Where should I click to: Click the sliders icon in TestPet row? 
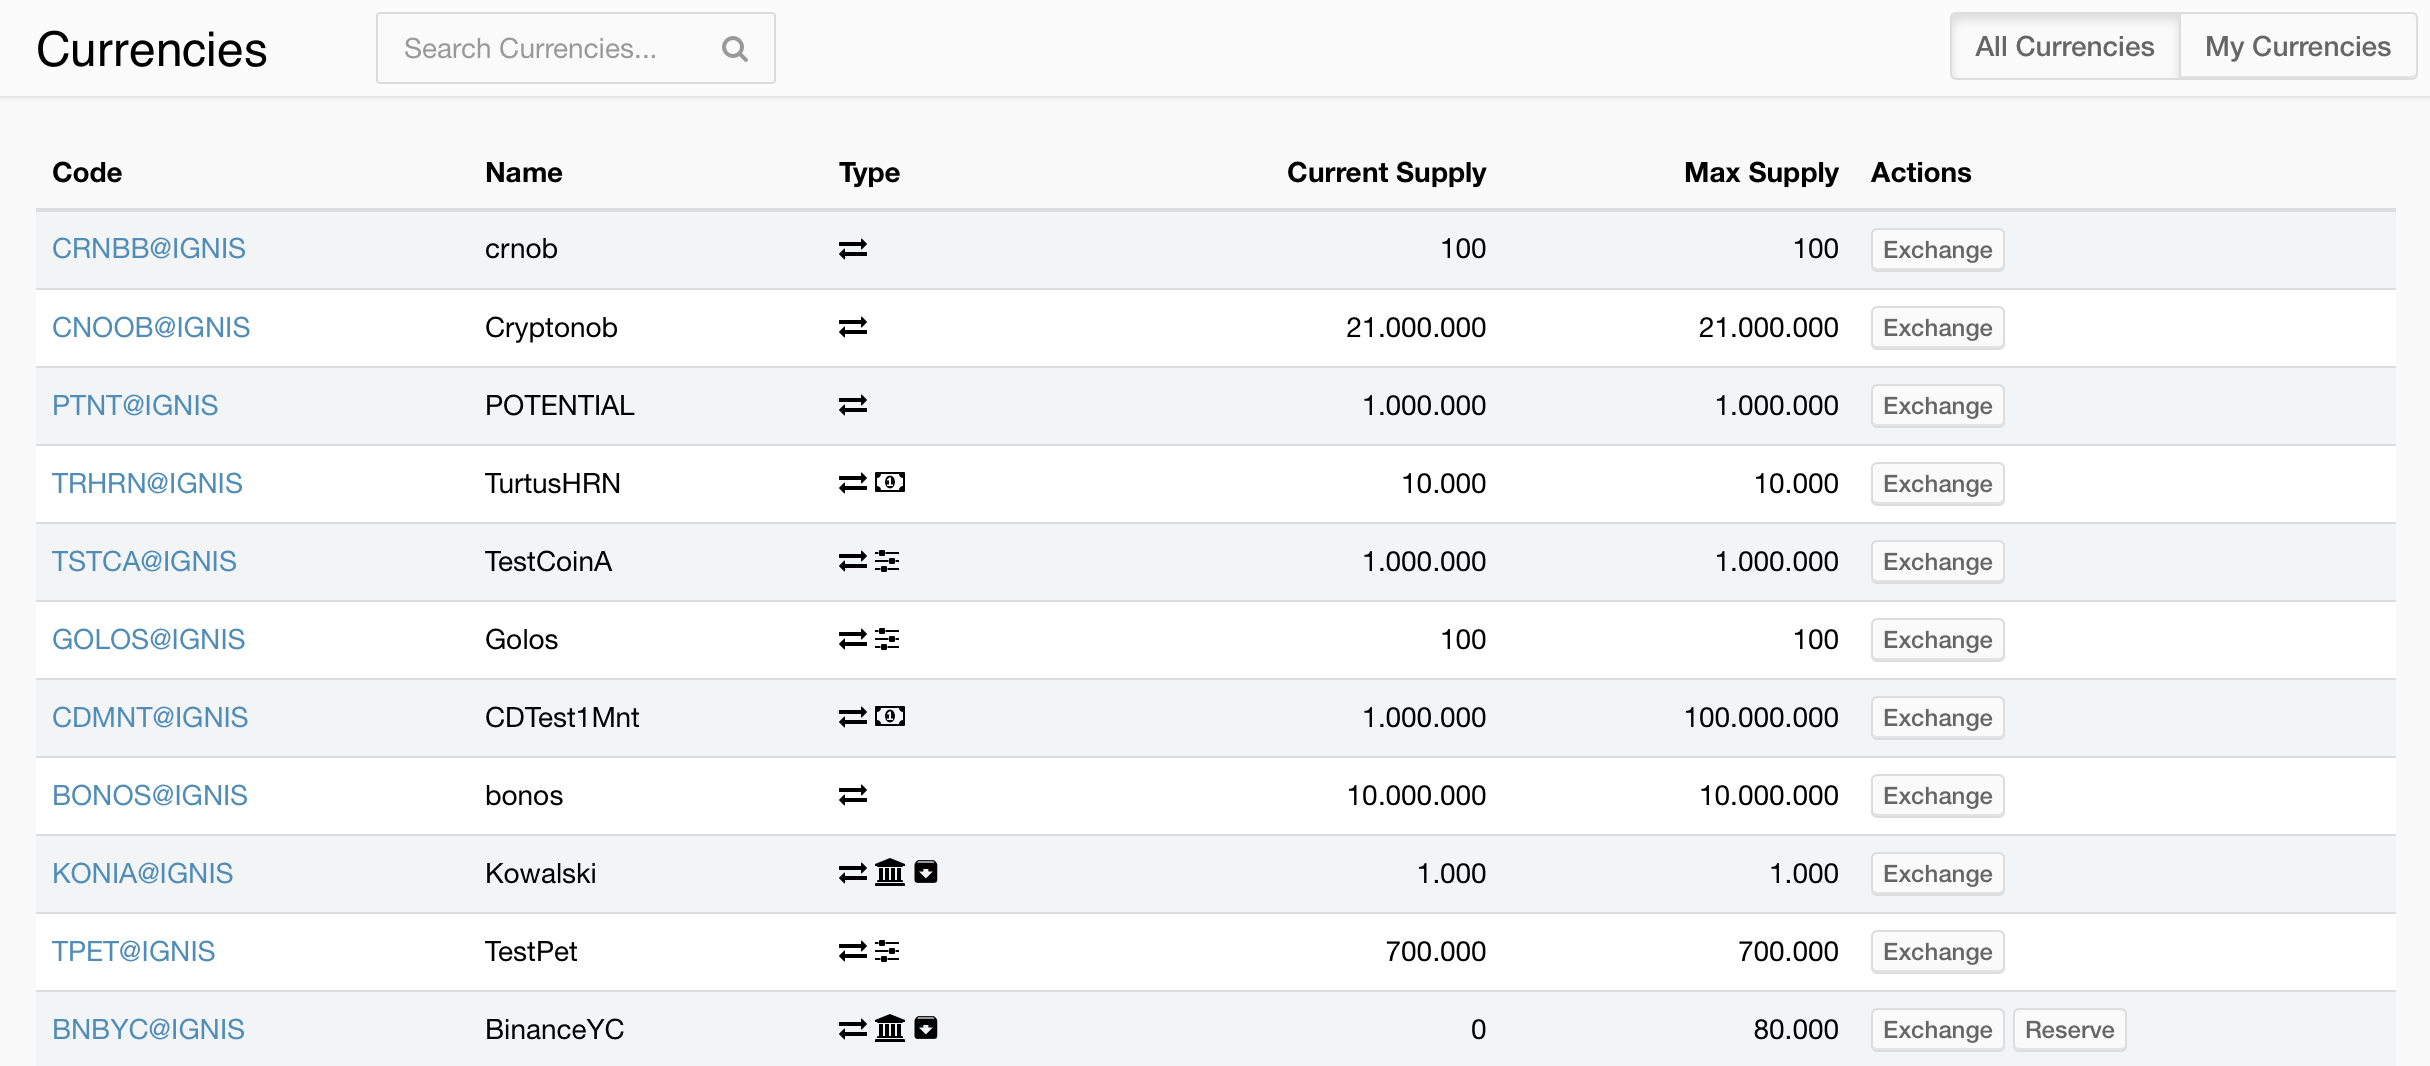coord(887,951)
